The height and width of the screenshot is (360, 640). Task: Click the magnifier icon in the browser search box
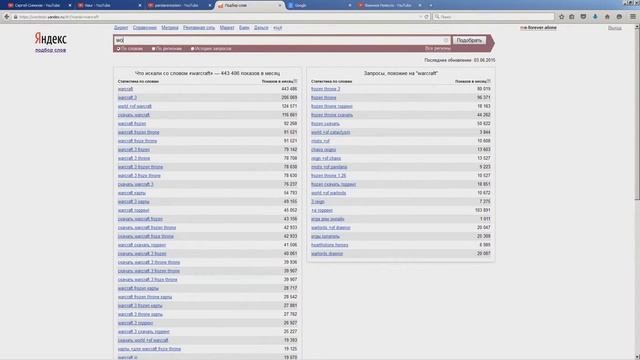tap(437, 17)
